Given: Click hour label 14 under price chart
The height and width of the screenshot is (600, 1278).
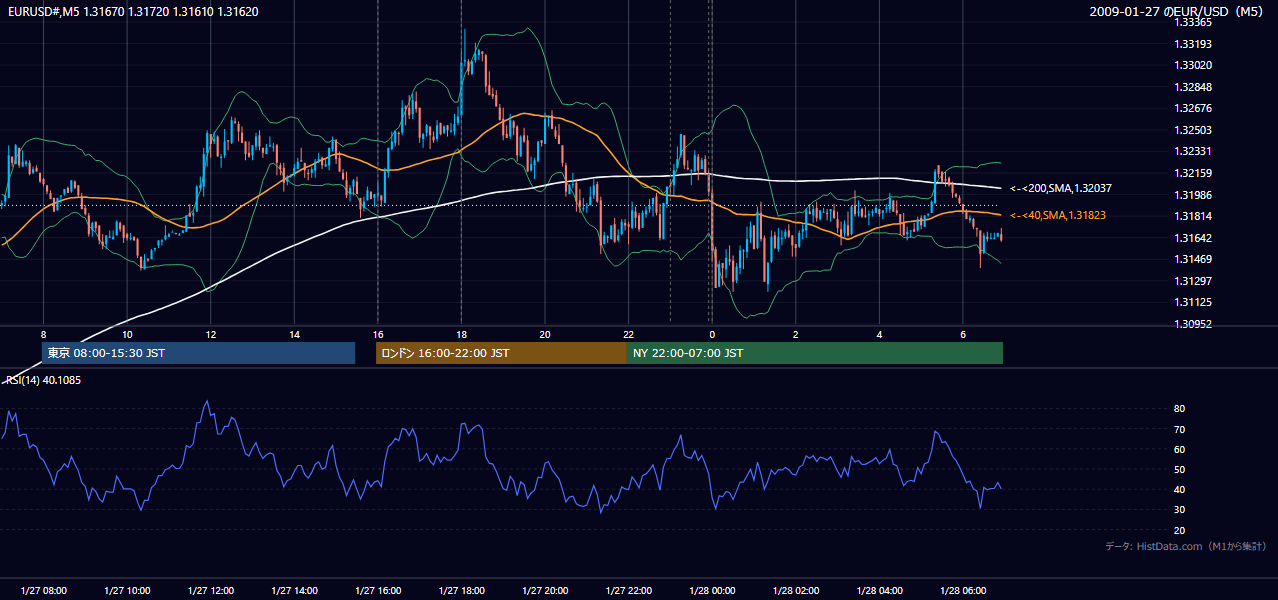Looking at the screenshot, I should tap(294, 334).
